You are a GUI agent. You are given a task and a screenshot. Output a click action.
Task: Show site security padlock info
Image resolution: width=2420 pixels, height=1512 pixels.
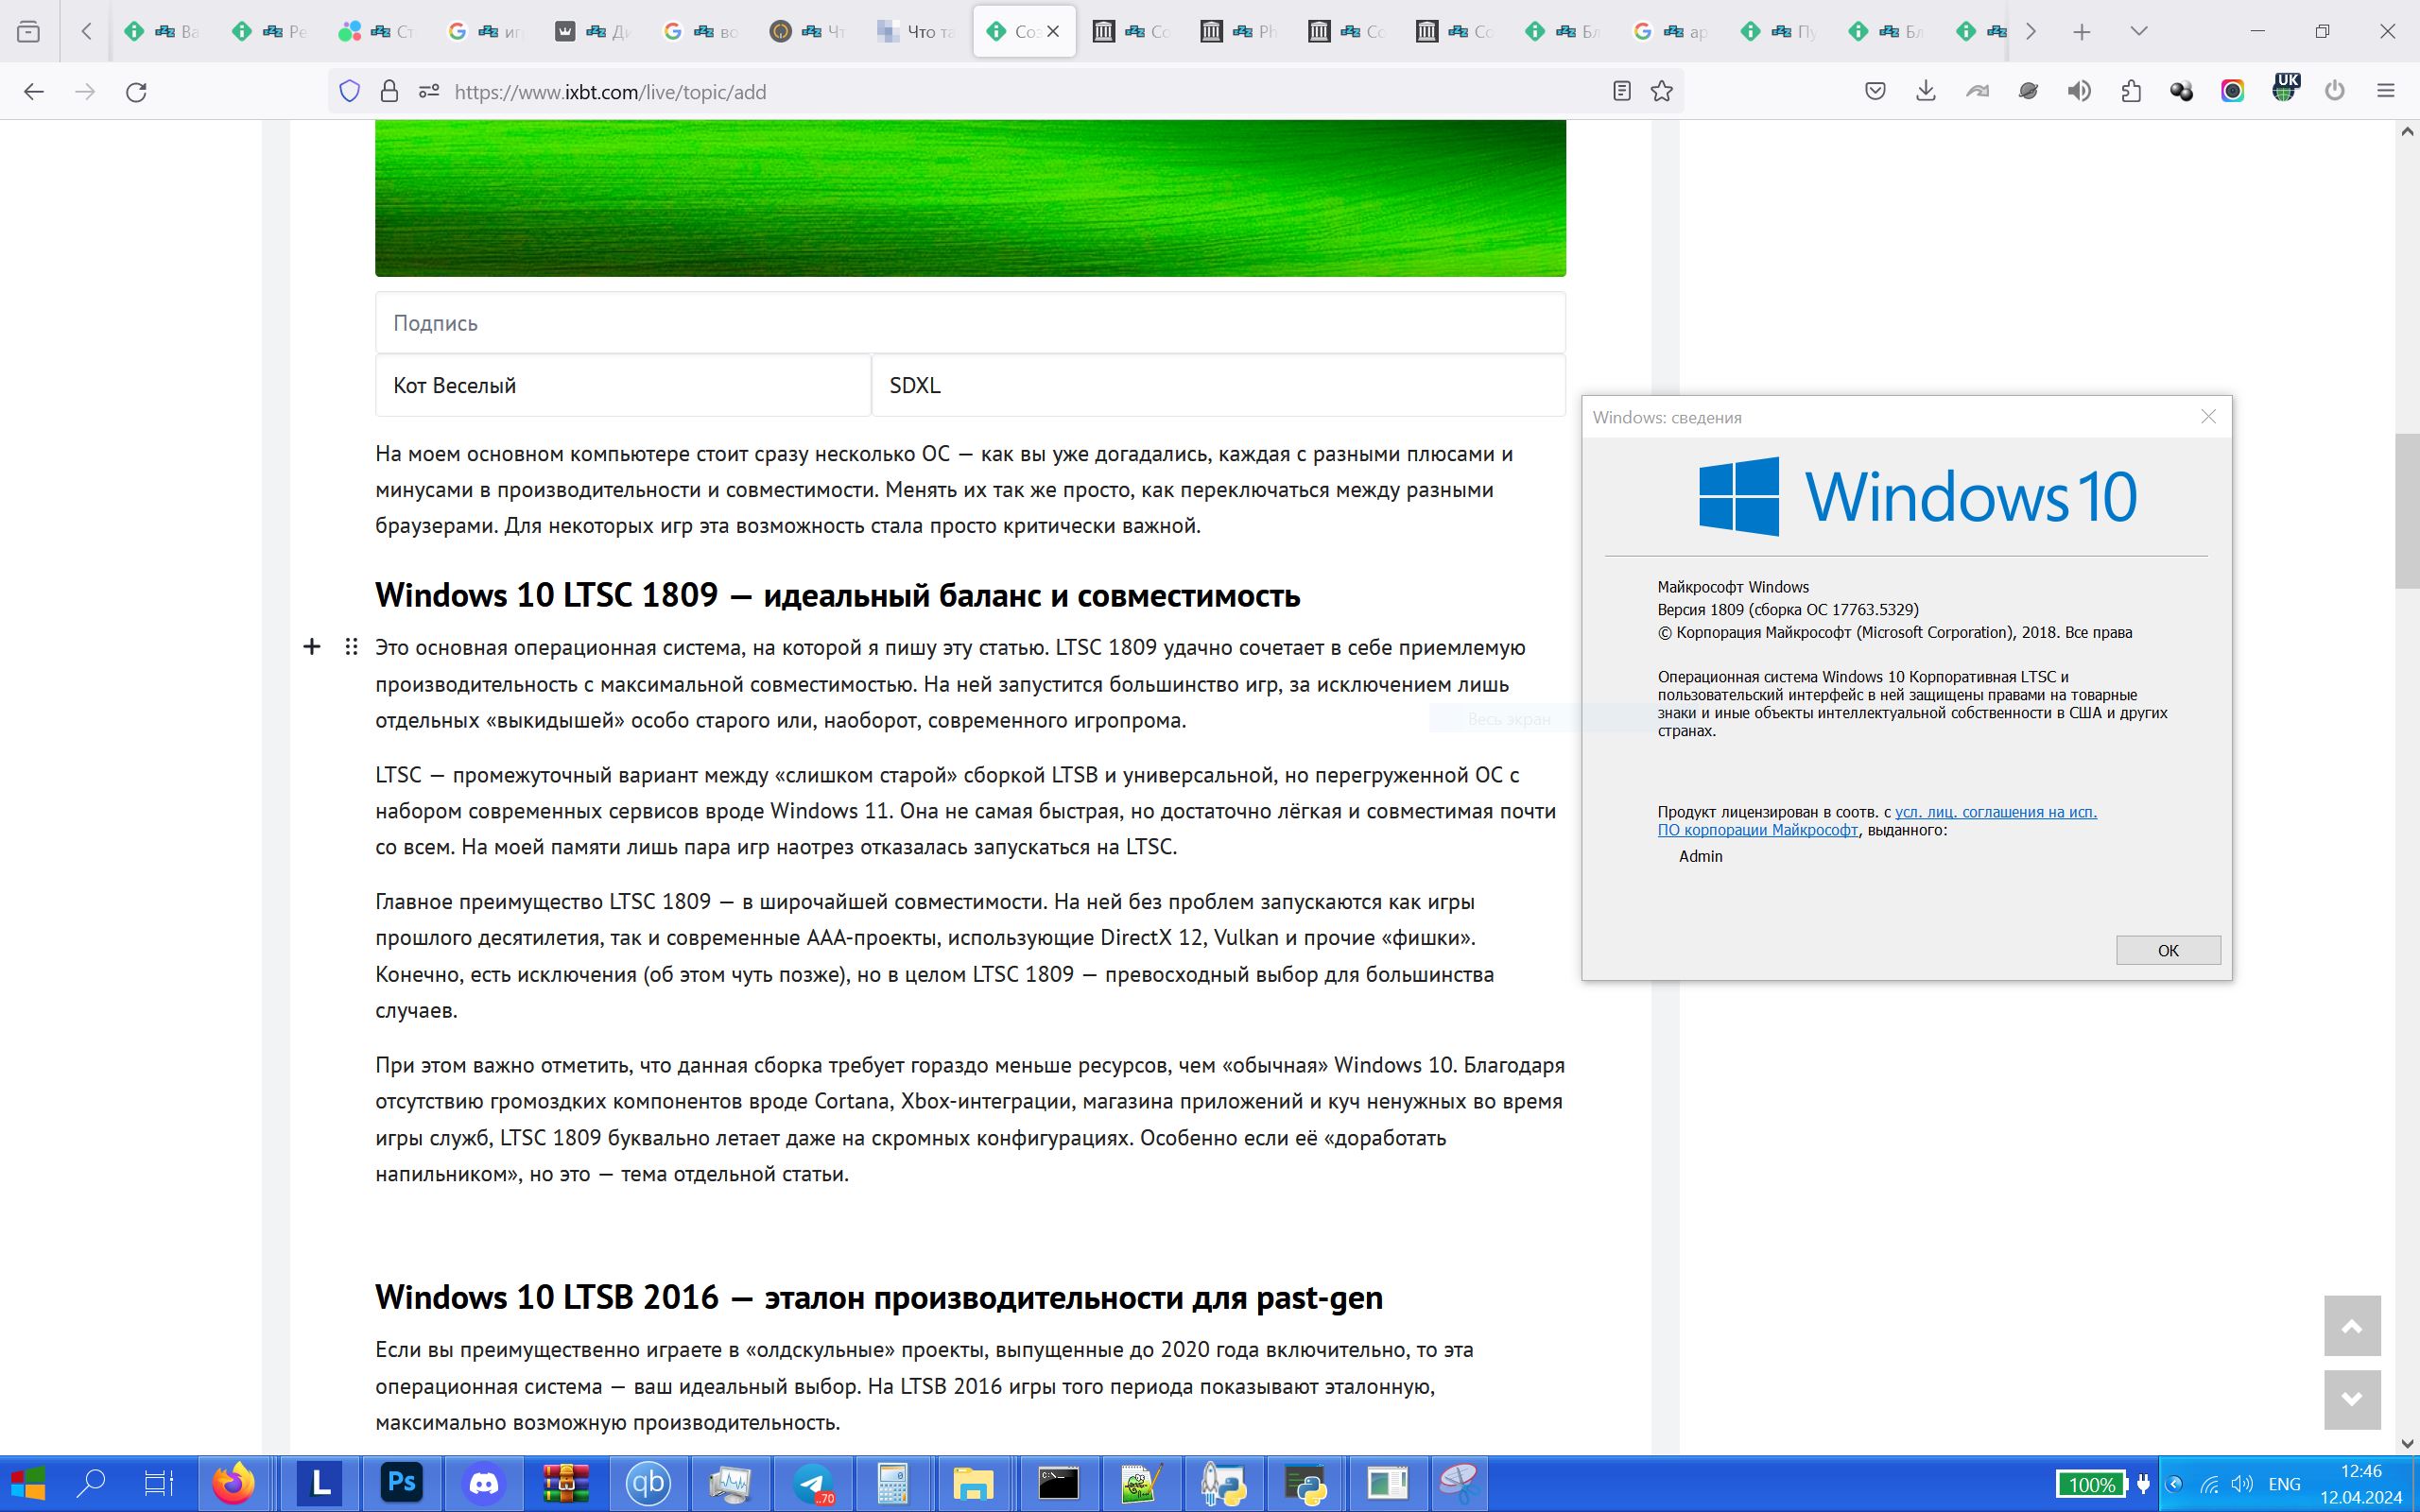pyautogui.click(x=389, y=91)
